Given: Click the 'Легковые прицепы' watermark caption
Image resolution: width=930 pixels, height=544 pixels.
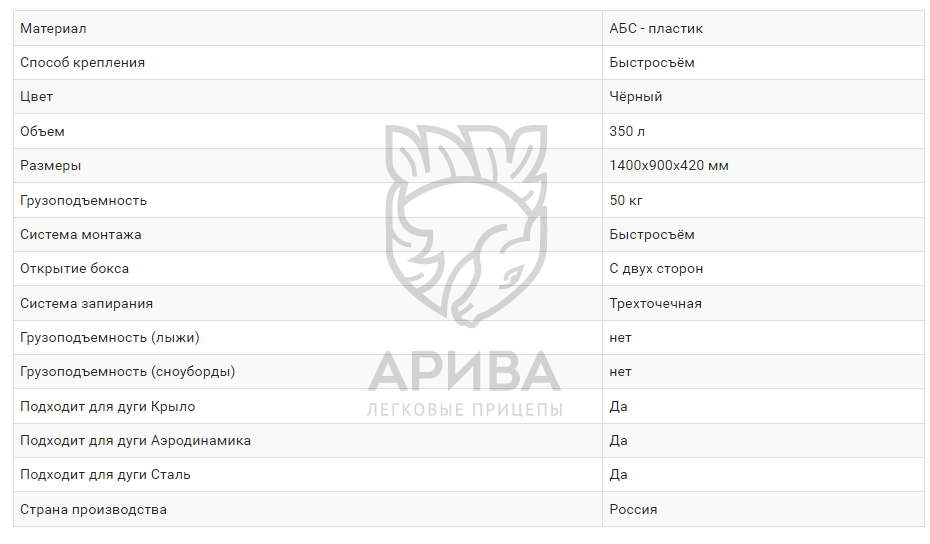Looking at the screenshot, I should pyautogui.click(x=465, y=410).
